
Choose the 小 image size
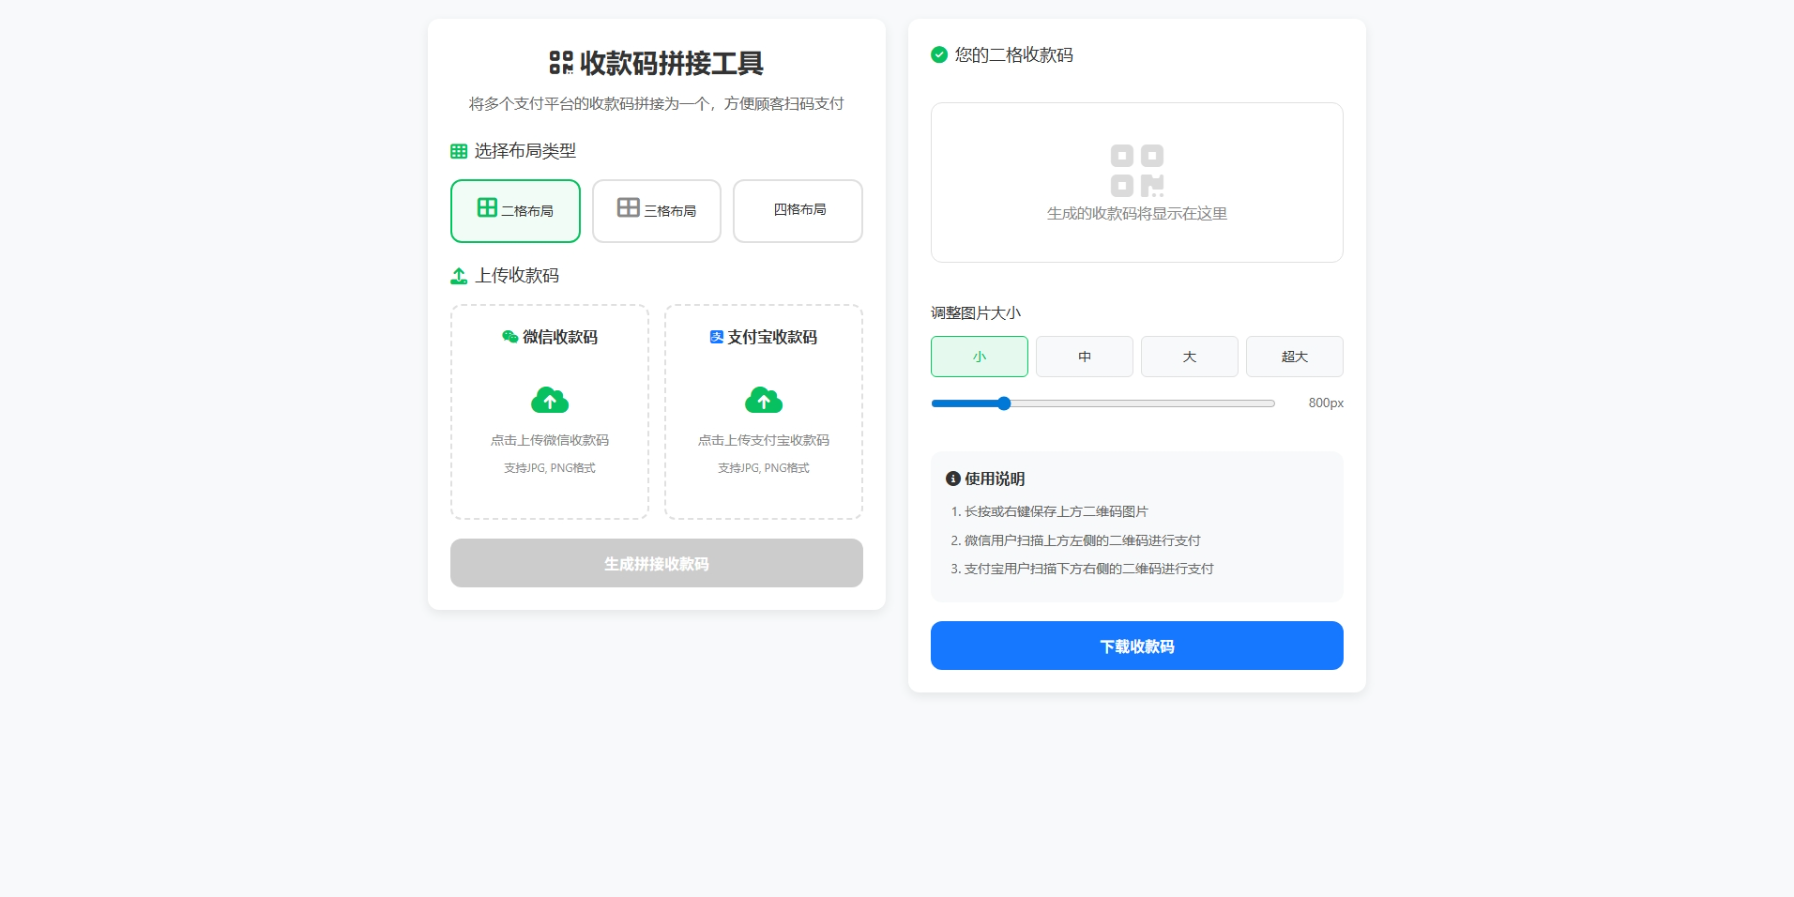(x=979, y=357)
